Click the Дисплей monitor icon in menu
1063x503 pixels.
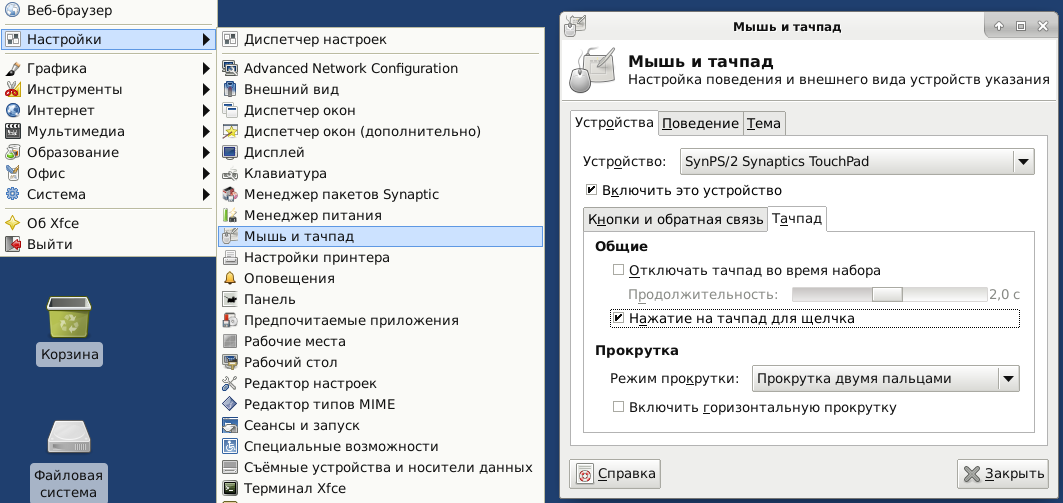230,152
